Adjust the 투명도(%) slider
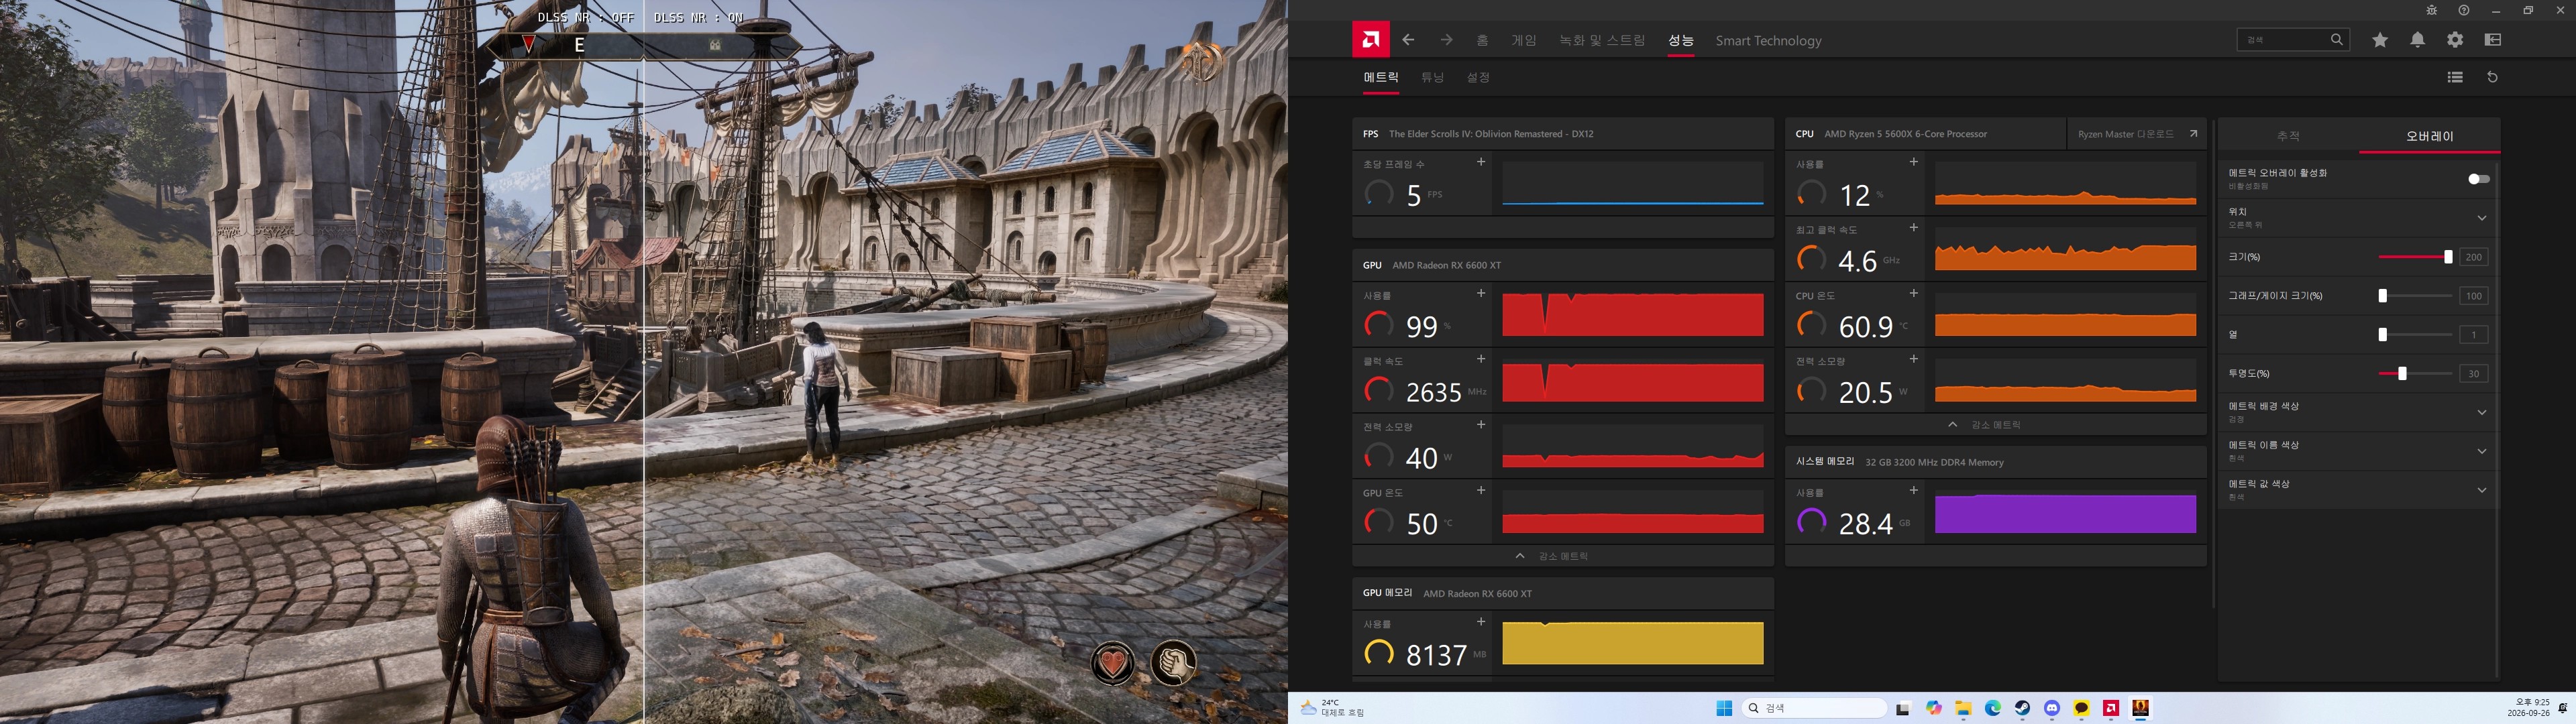 point(2402,373)
